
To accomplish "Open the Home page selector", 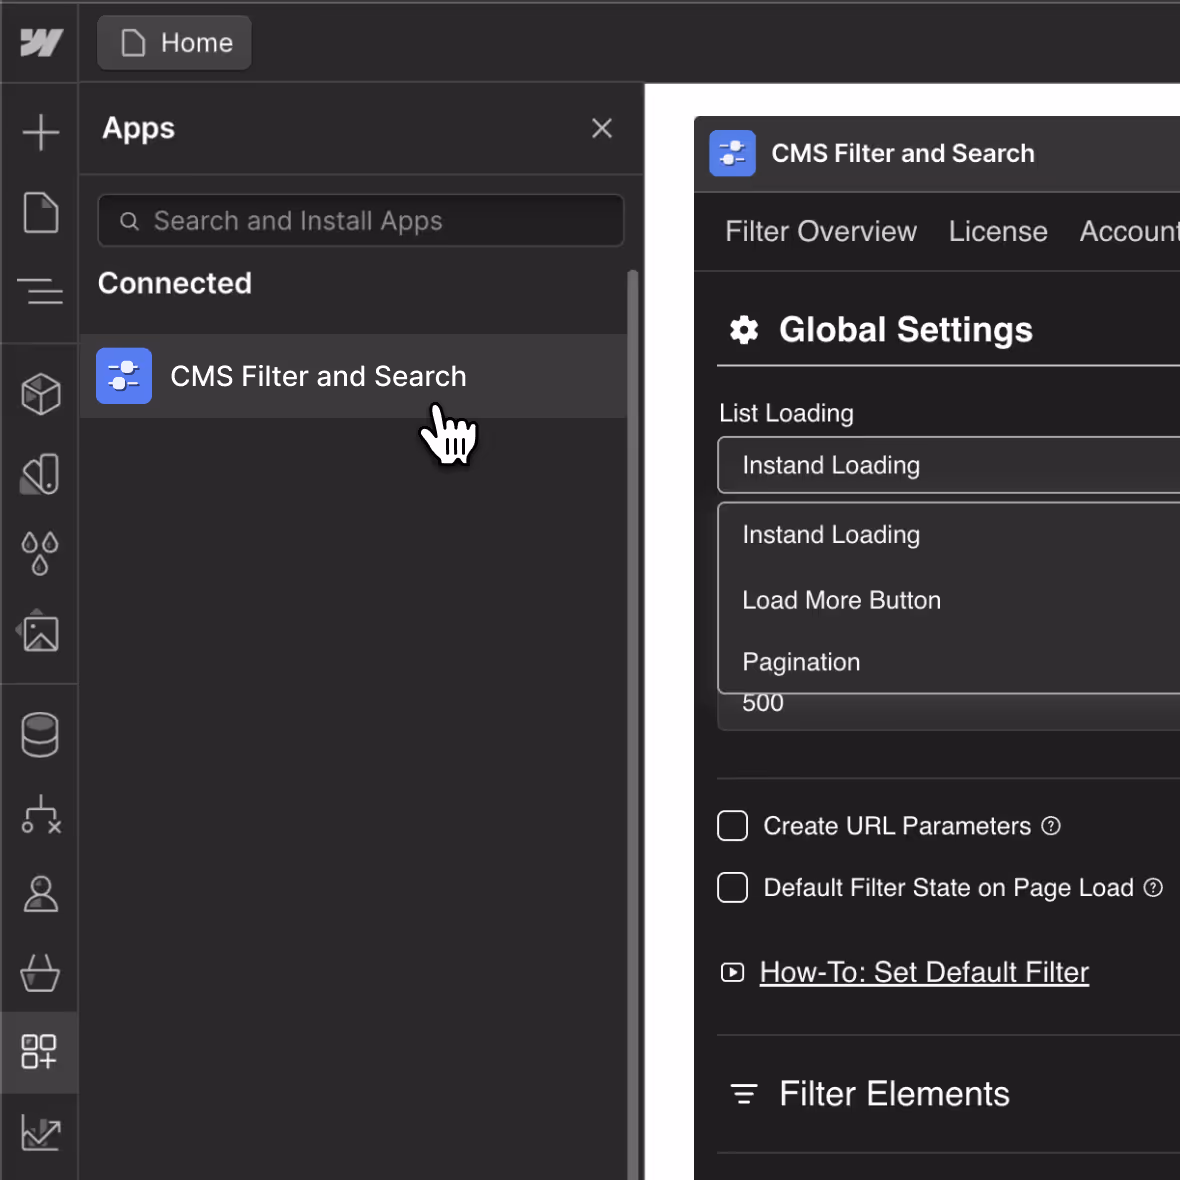I will tap(175, 43).
